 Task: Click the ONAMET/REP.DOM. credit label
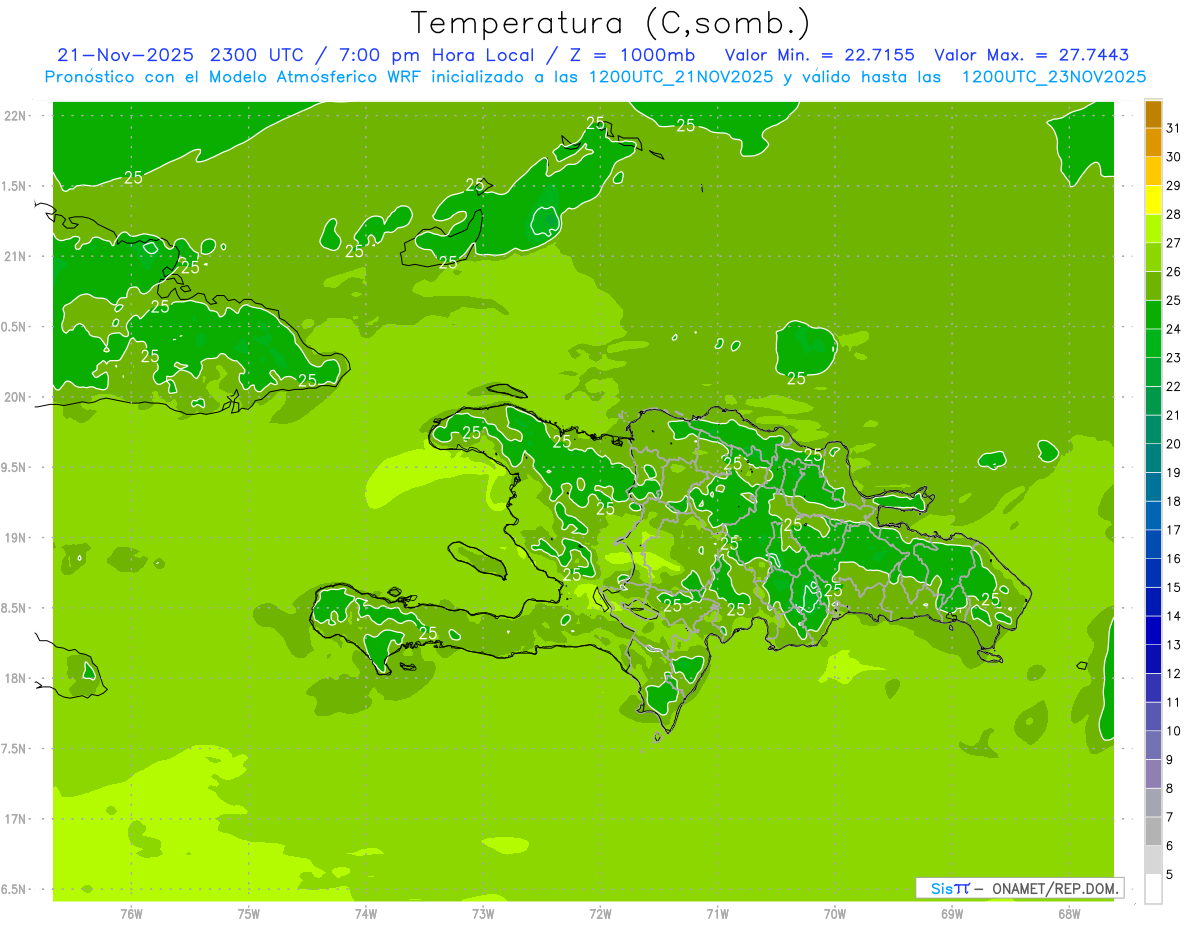coord(1056,888)
